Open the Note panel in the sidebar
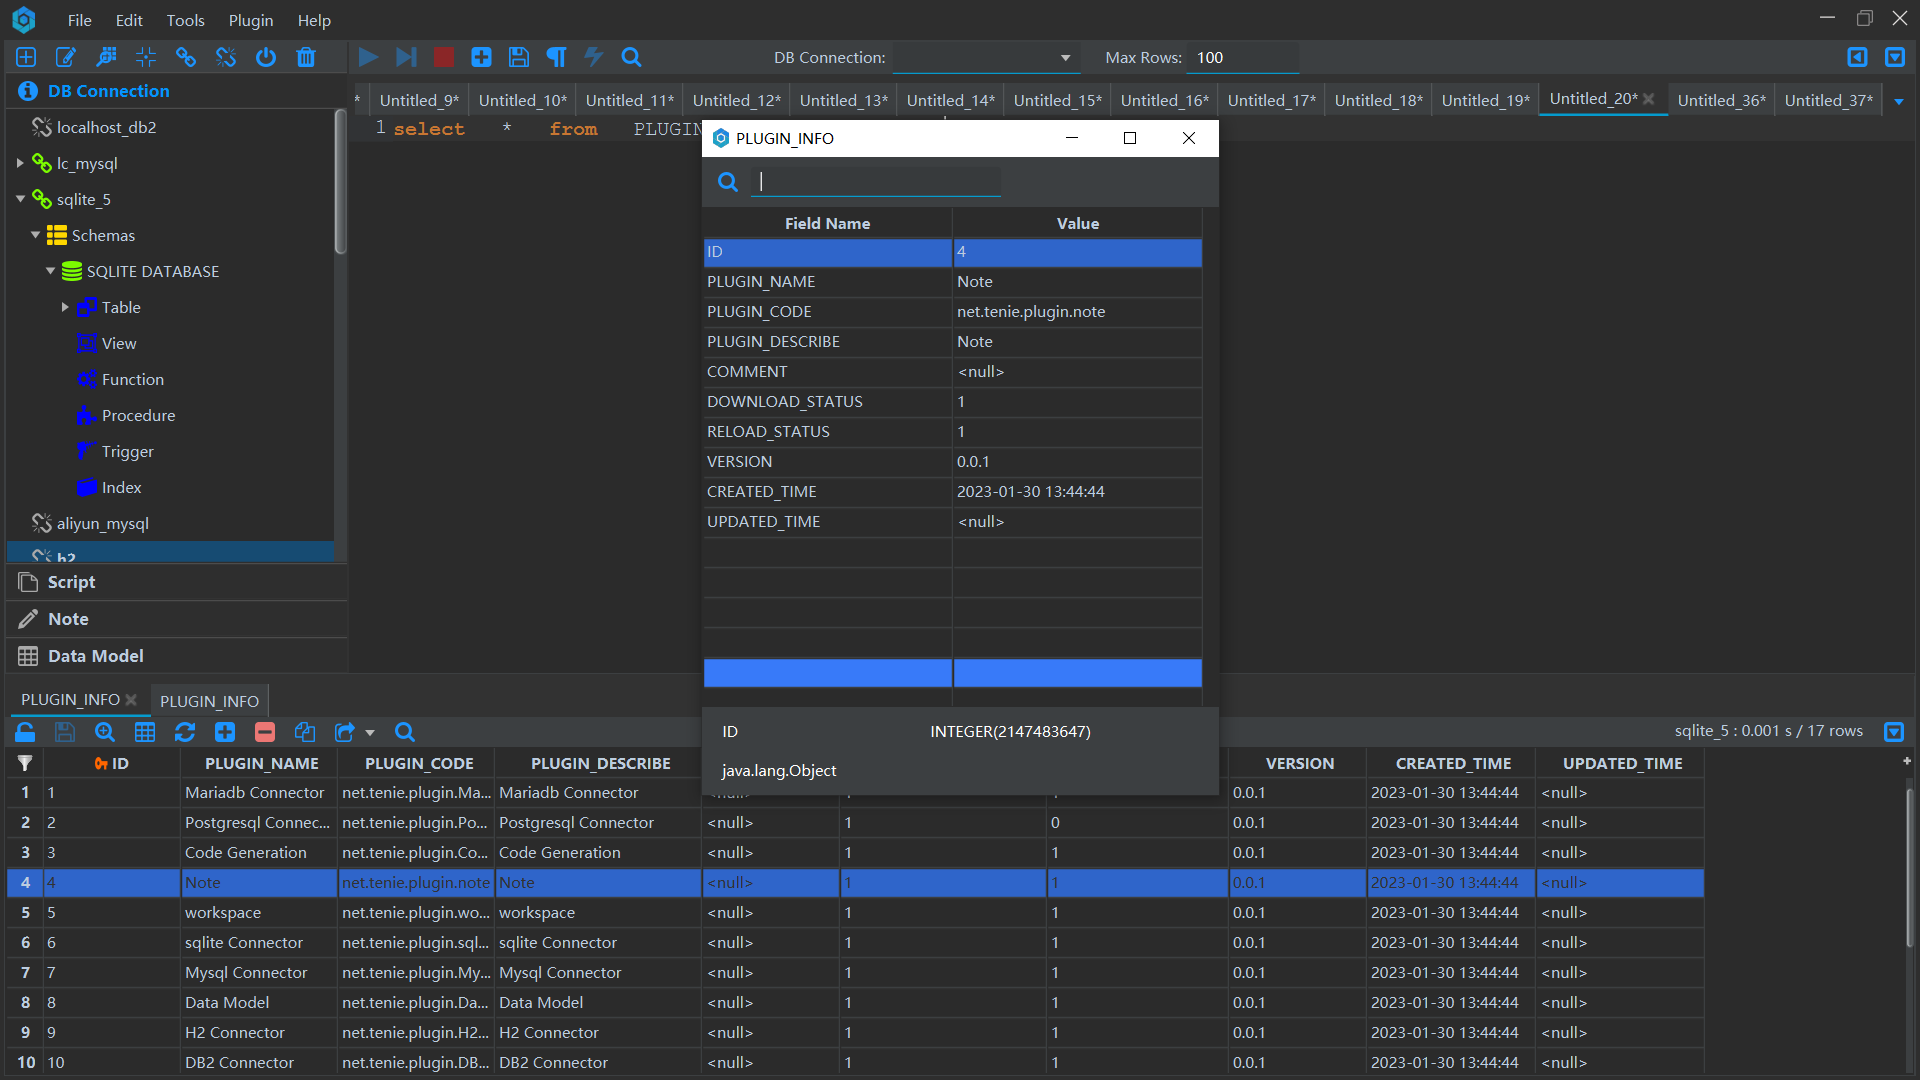The width and height of the screenshot is (1920, 1080). (x=66, y=618)
